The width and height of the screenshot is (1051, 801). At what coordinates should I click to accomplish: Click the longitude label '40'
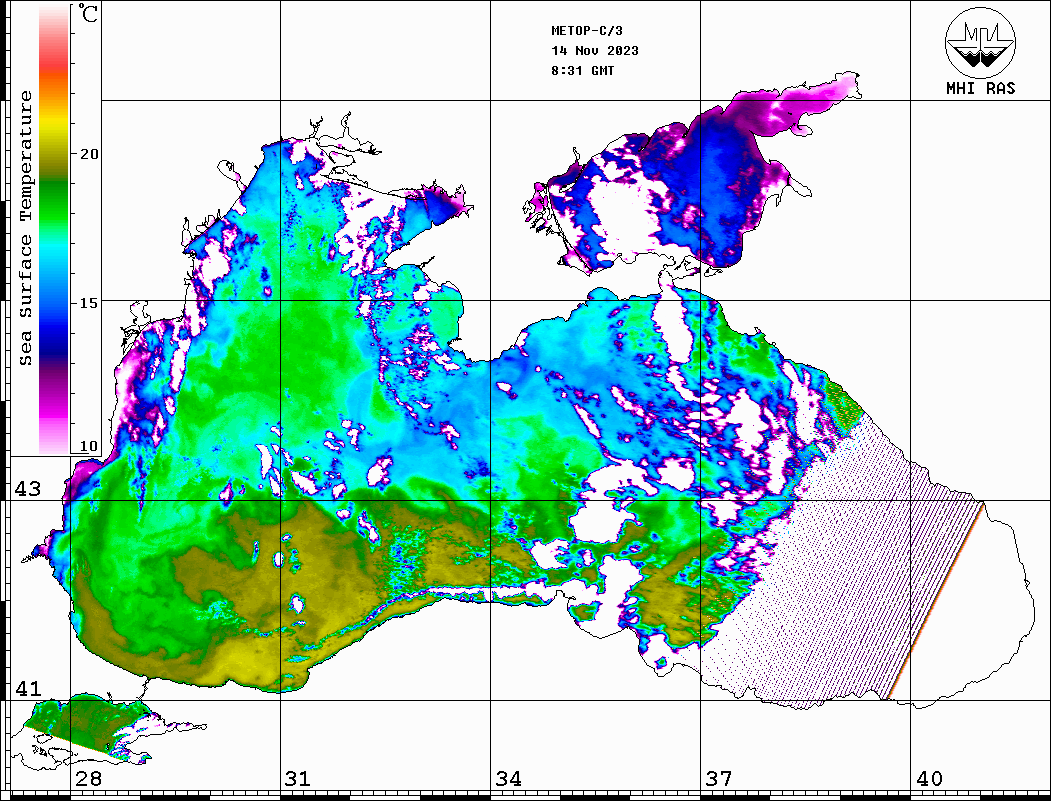coord(929,778)
